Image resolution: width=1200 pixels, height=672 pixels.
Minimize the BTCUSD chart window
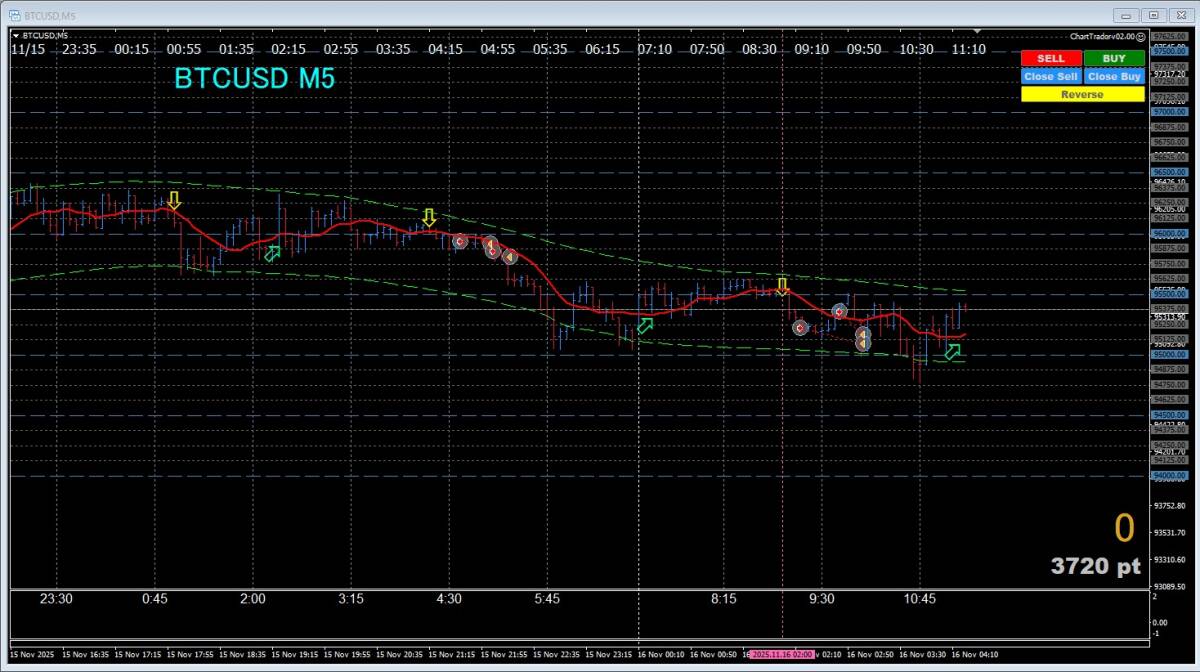coord(1127,15)
